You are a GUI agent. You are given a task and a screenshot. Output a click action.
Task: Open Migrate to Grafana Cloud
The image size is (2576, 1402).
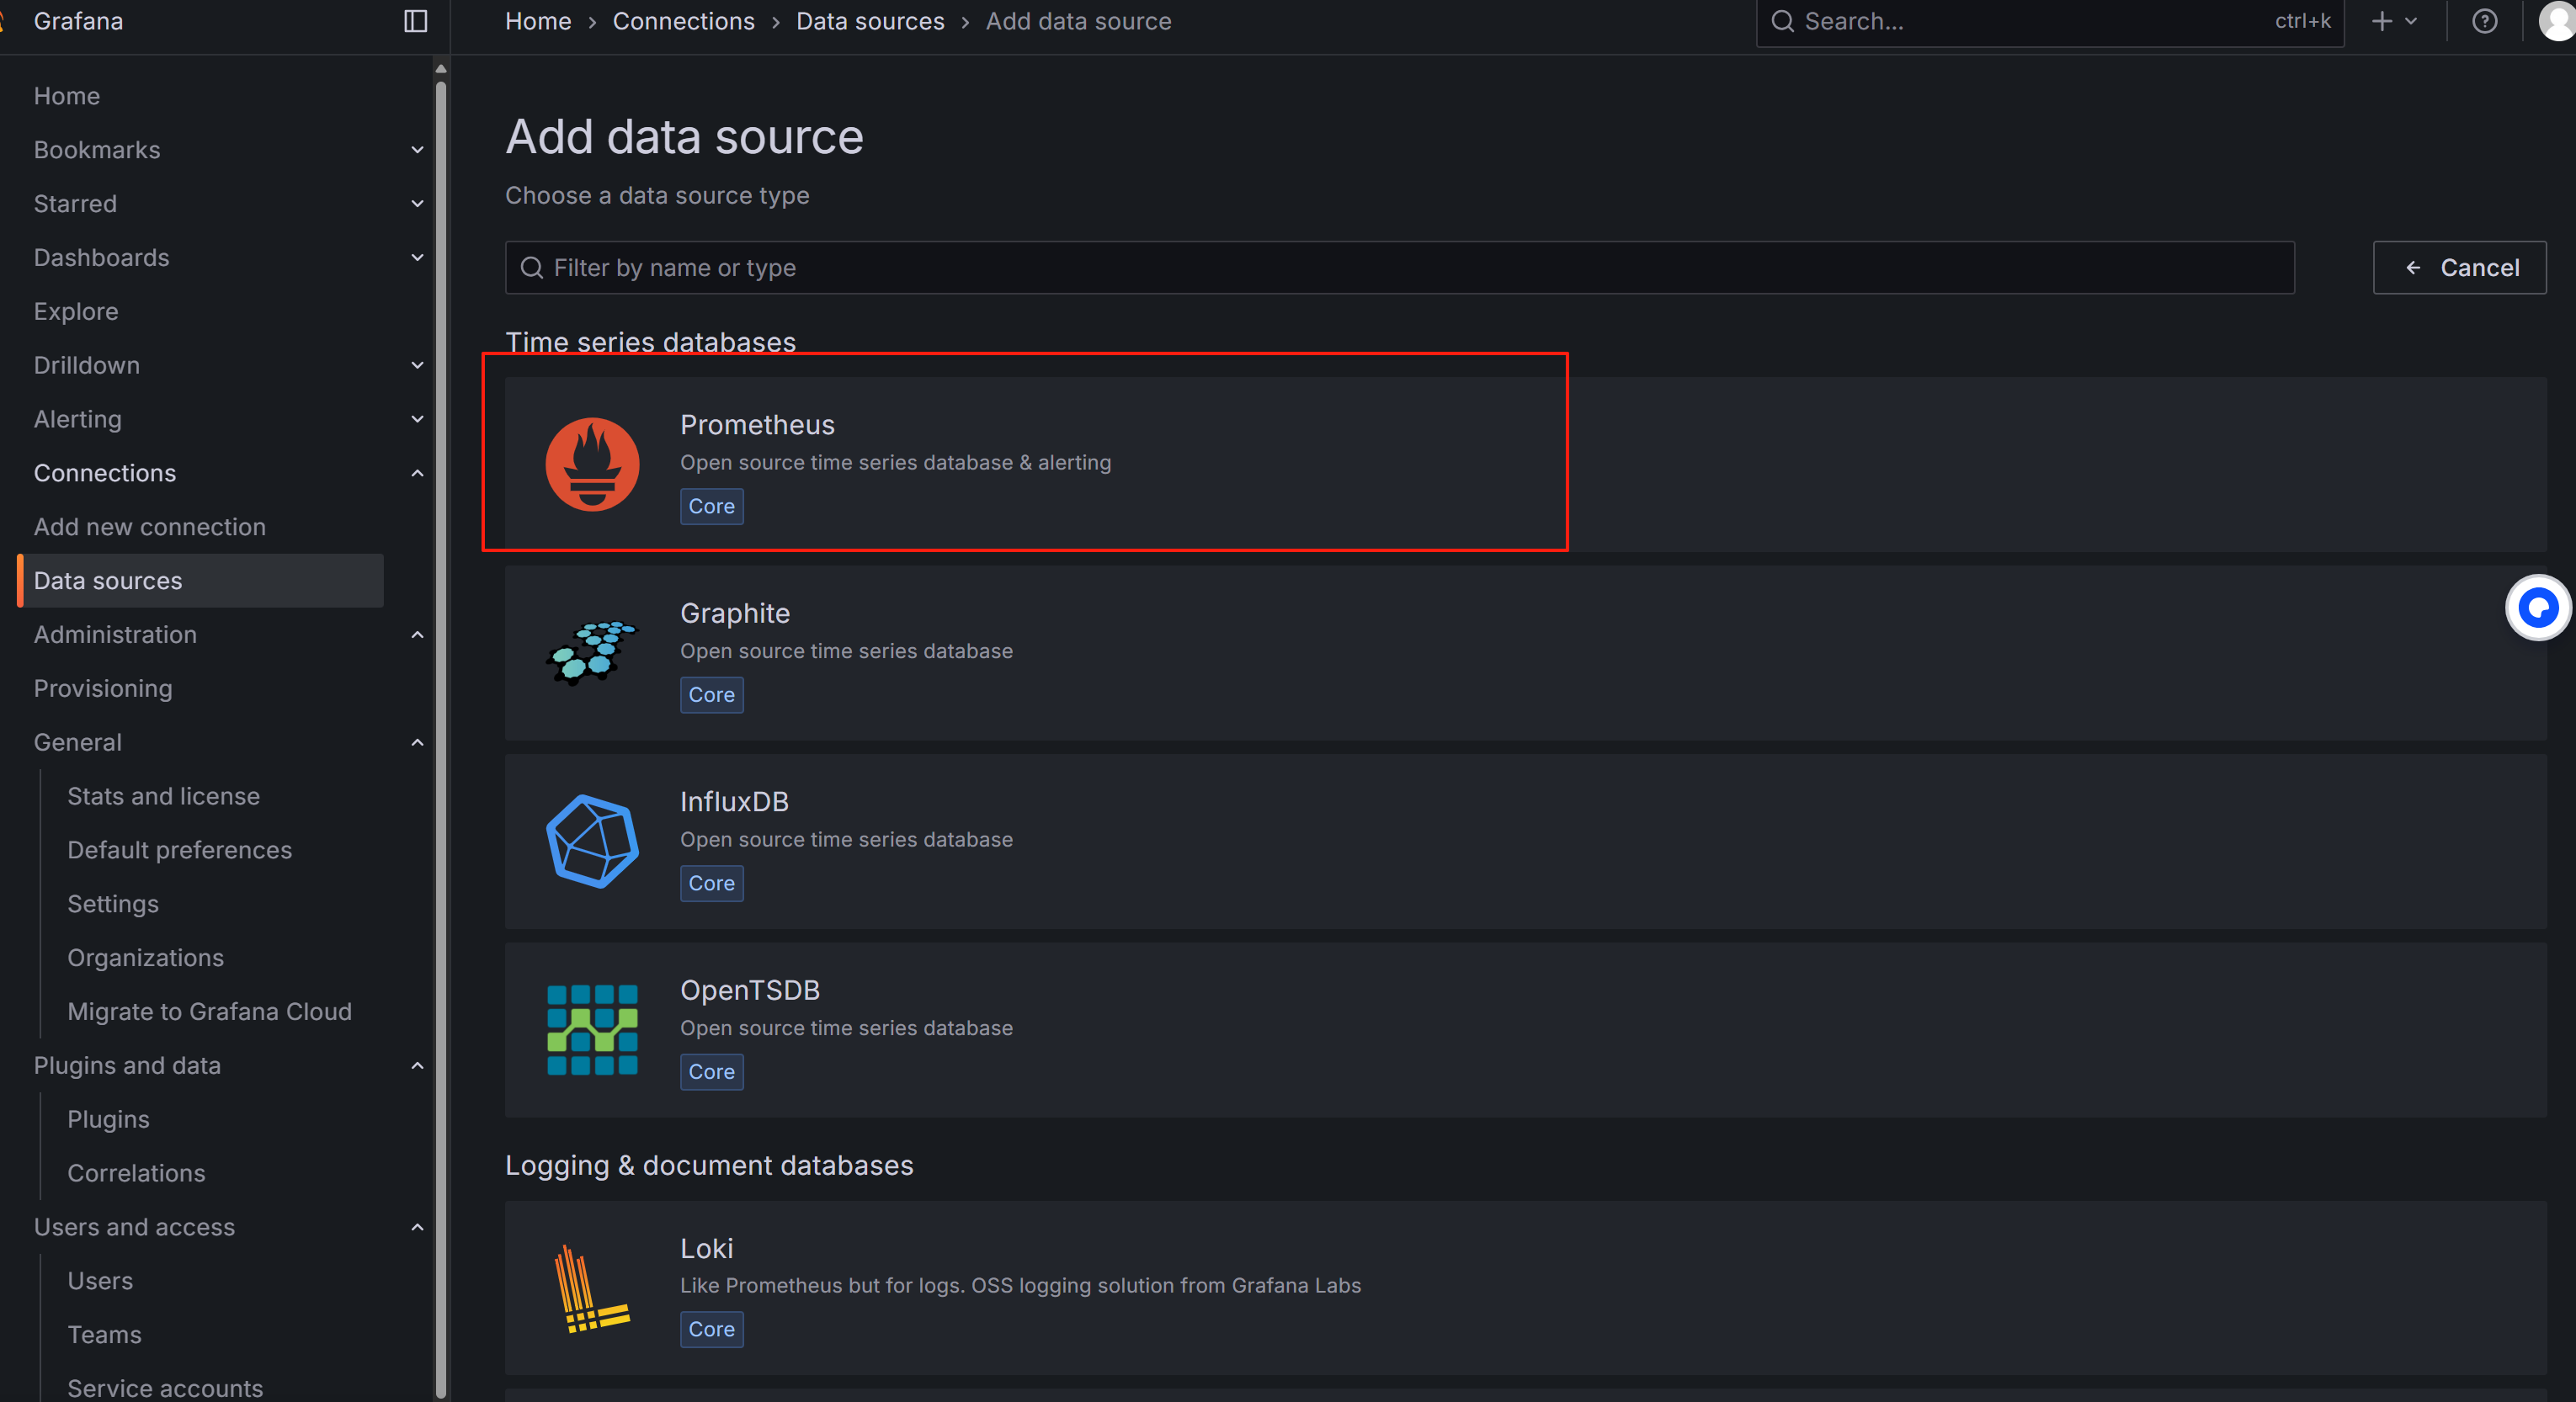point(210,1012)
